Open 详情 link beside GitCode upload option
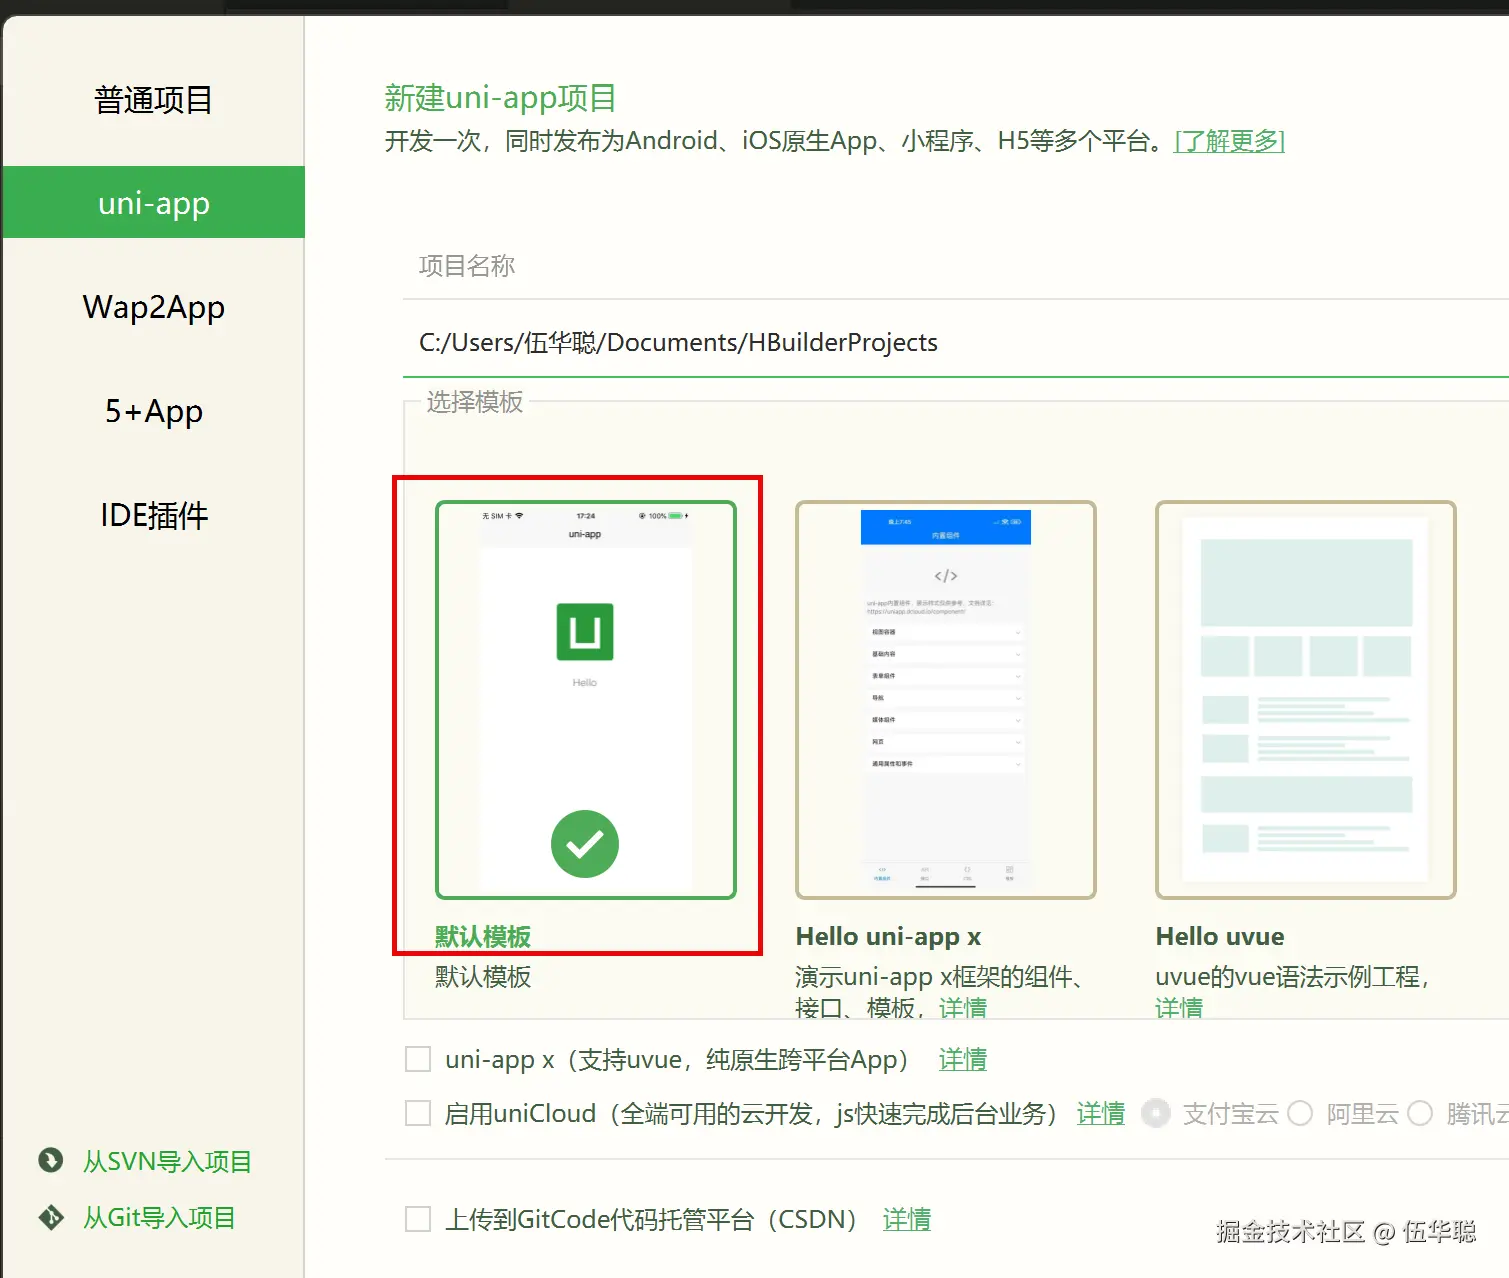1509x1278 pixels. (x=907, y=1219)
